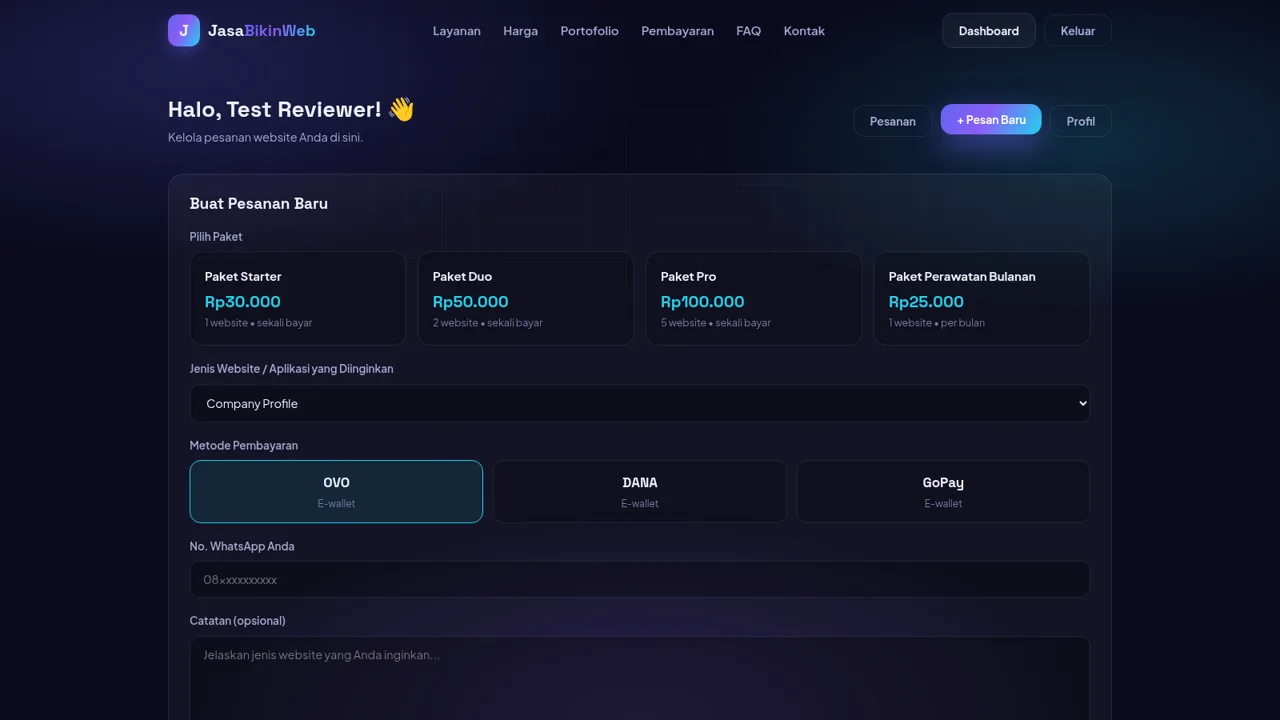Click the Rp30.000 price text
The height and width of the screenshot is (720, 1280).
click(243, 301)
